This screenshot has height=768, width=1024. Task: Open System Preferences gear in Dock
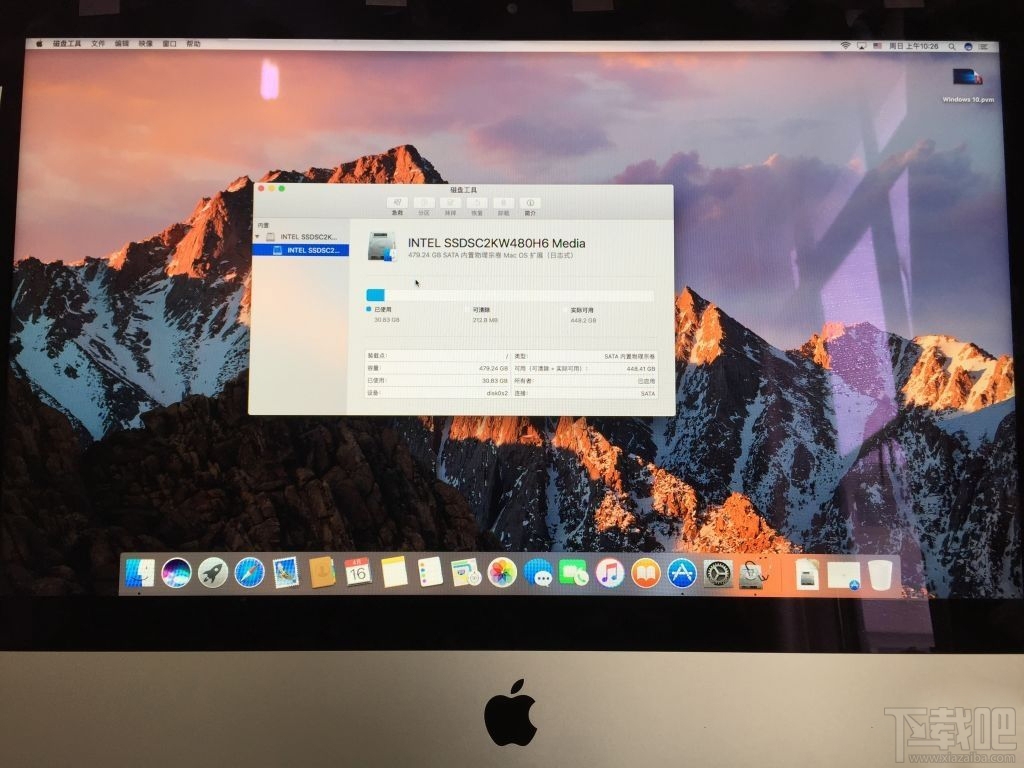click(x=718, y=573)
